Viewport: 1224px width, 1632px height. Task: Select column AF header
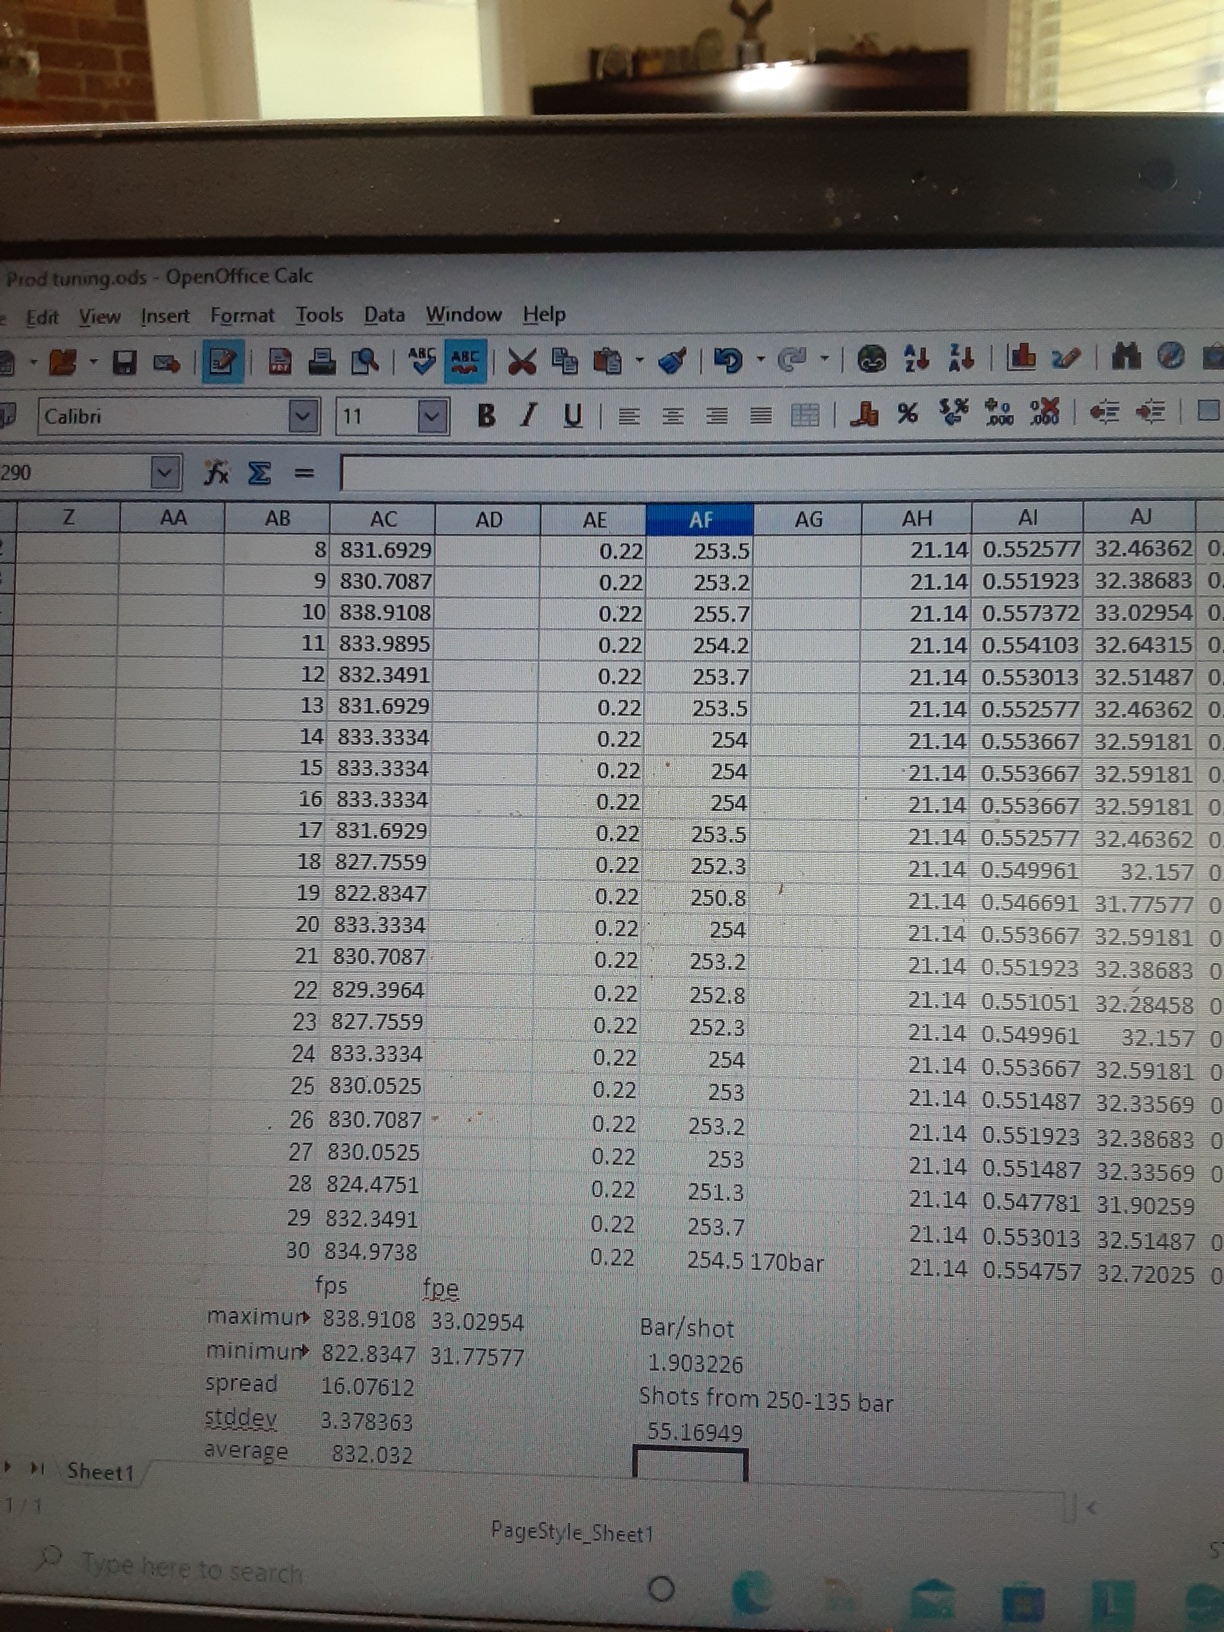pos(700,519)
